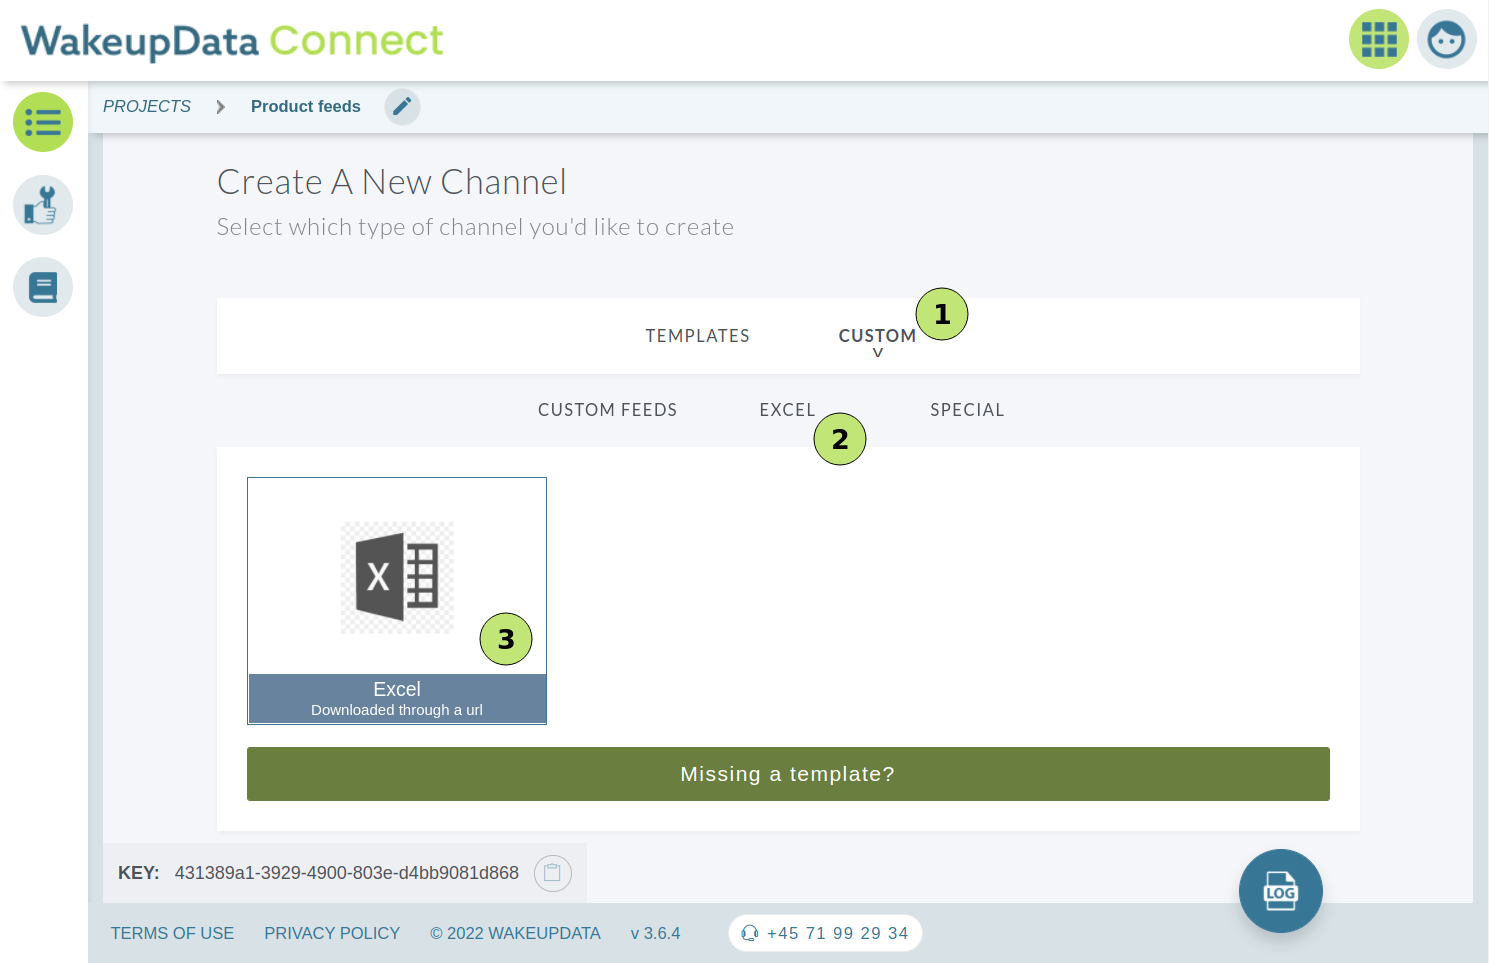Open the PRIVACY POLICY link

click(332, 933)
